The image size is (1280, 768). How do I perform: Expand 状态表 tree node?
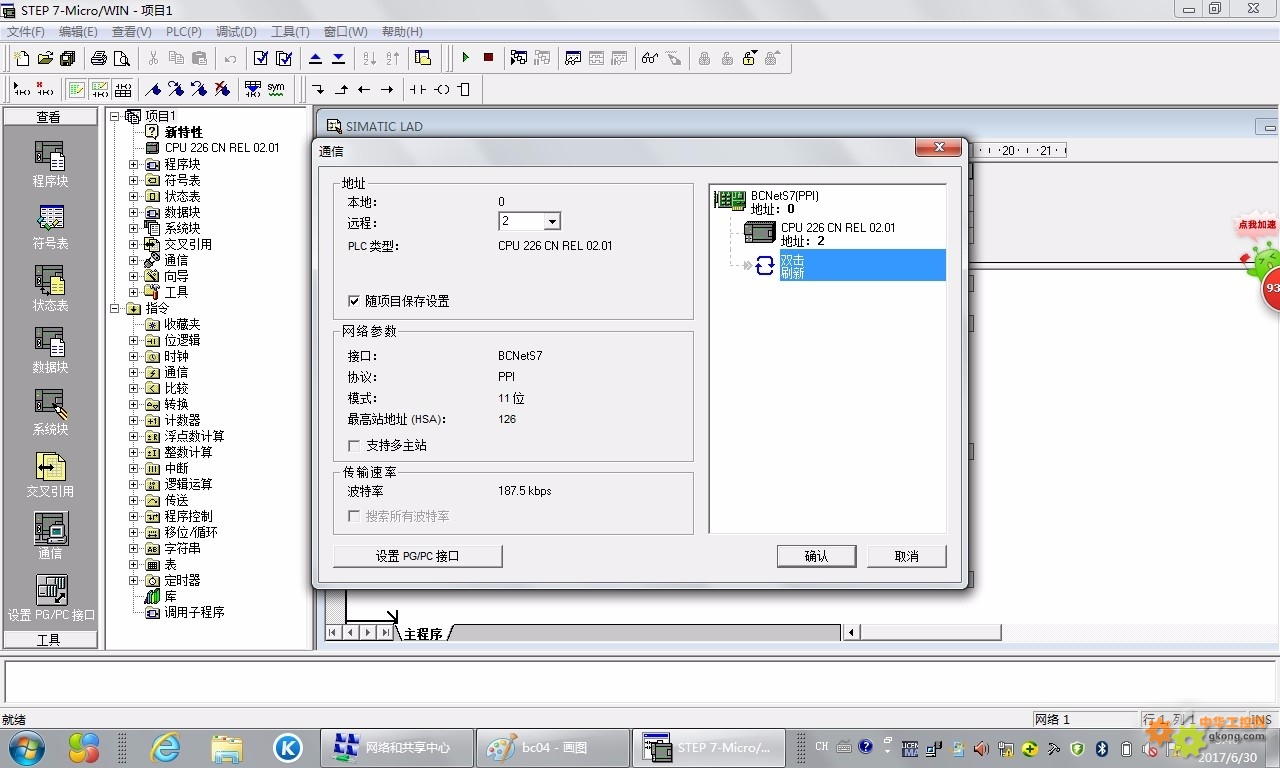click(x=133, y=196)
